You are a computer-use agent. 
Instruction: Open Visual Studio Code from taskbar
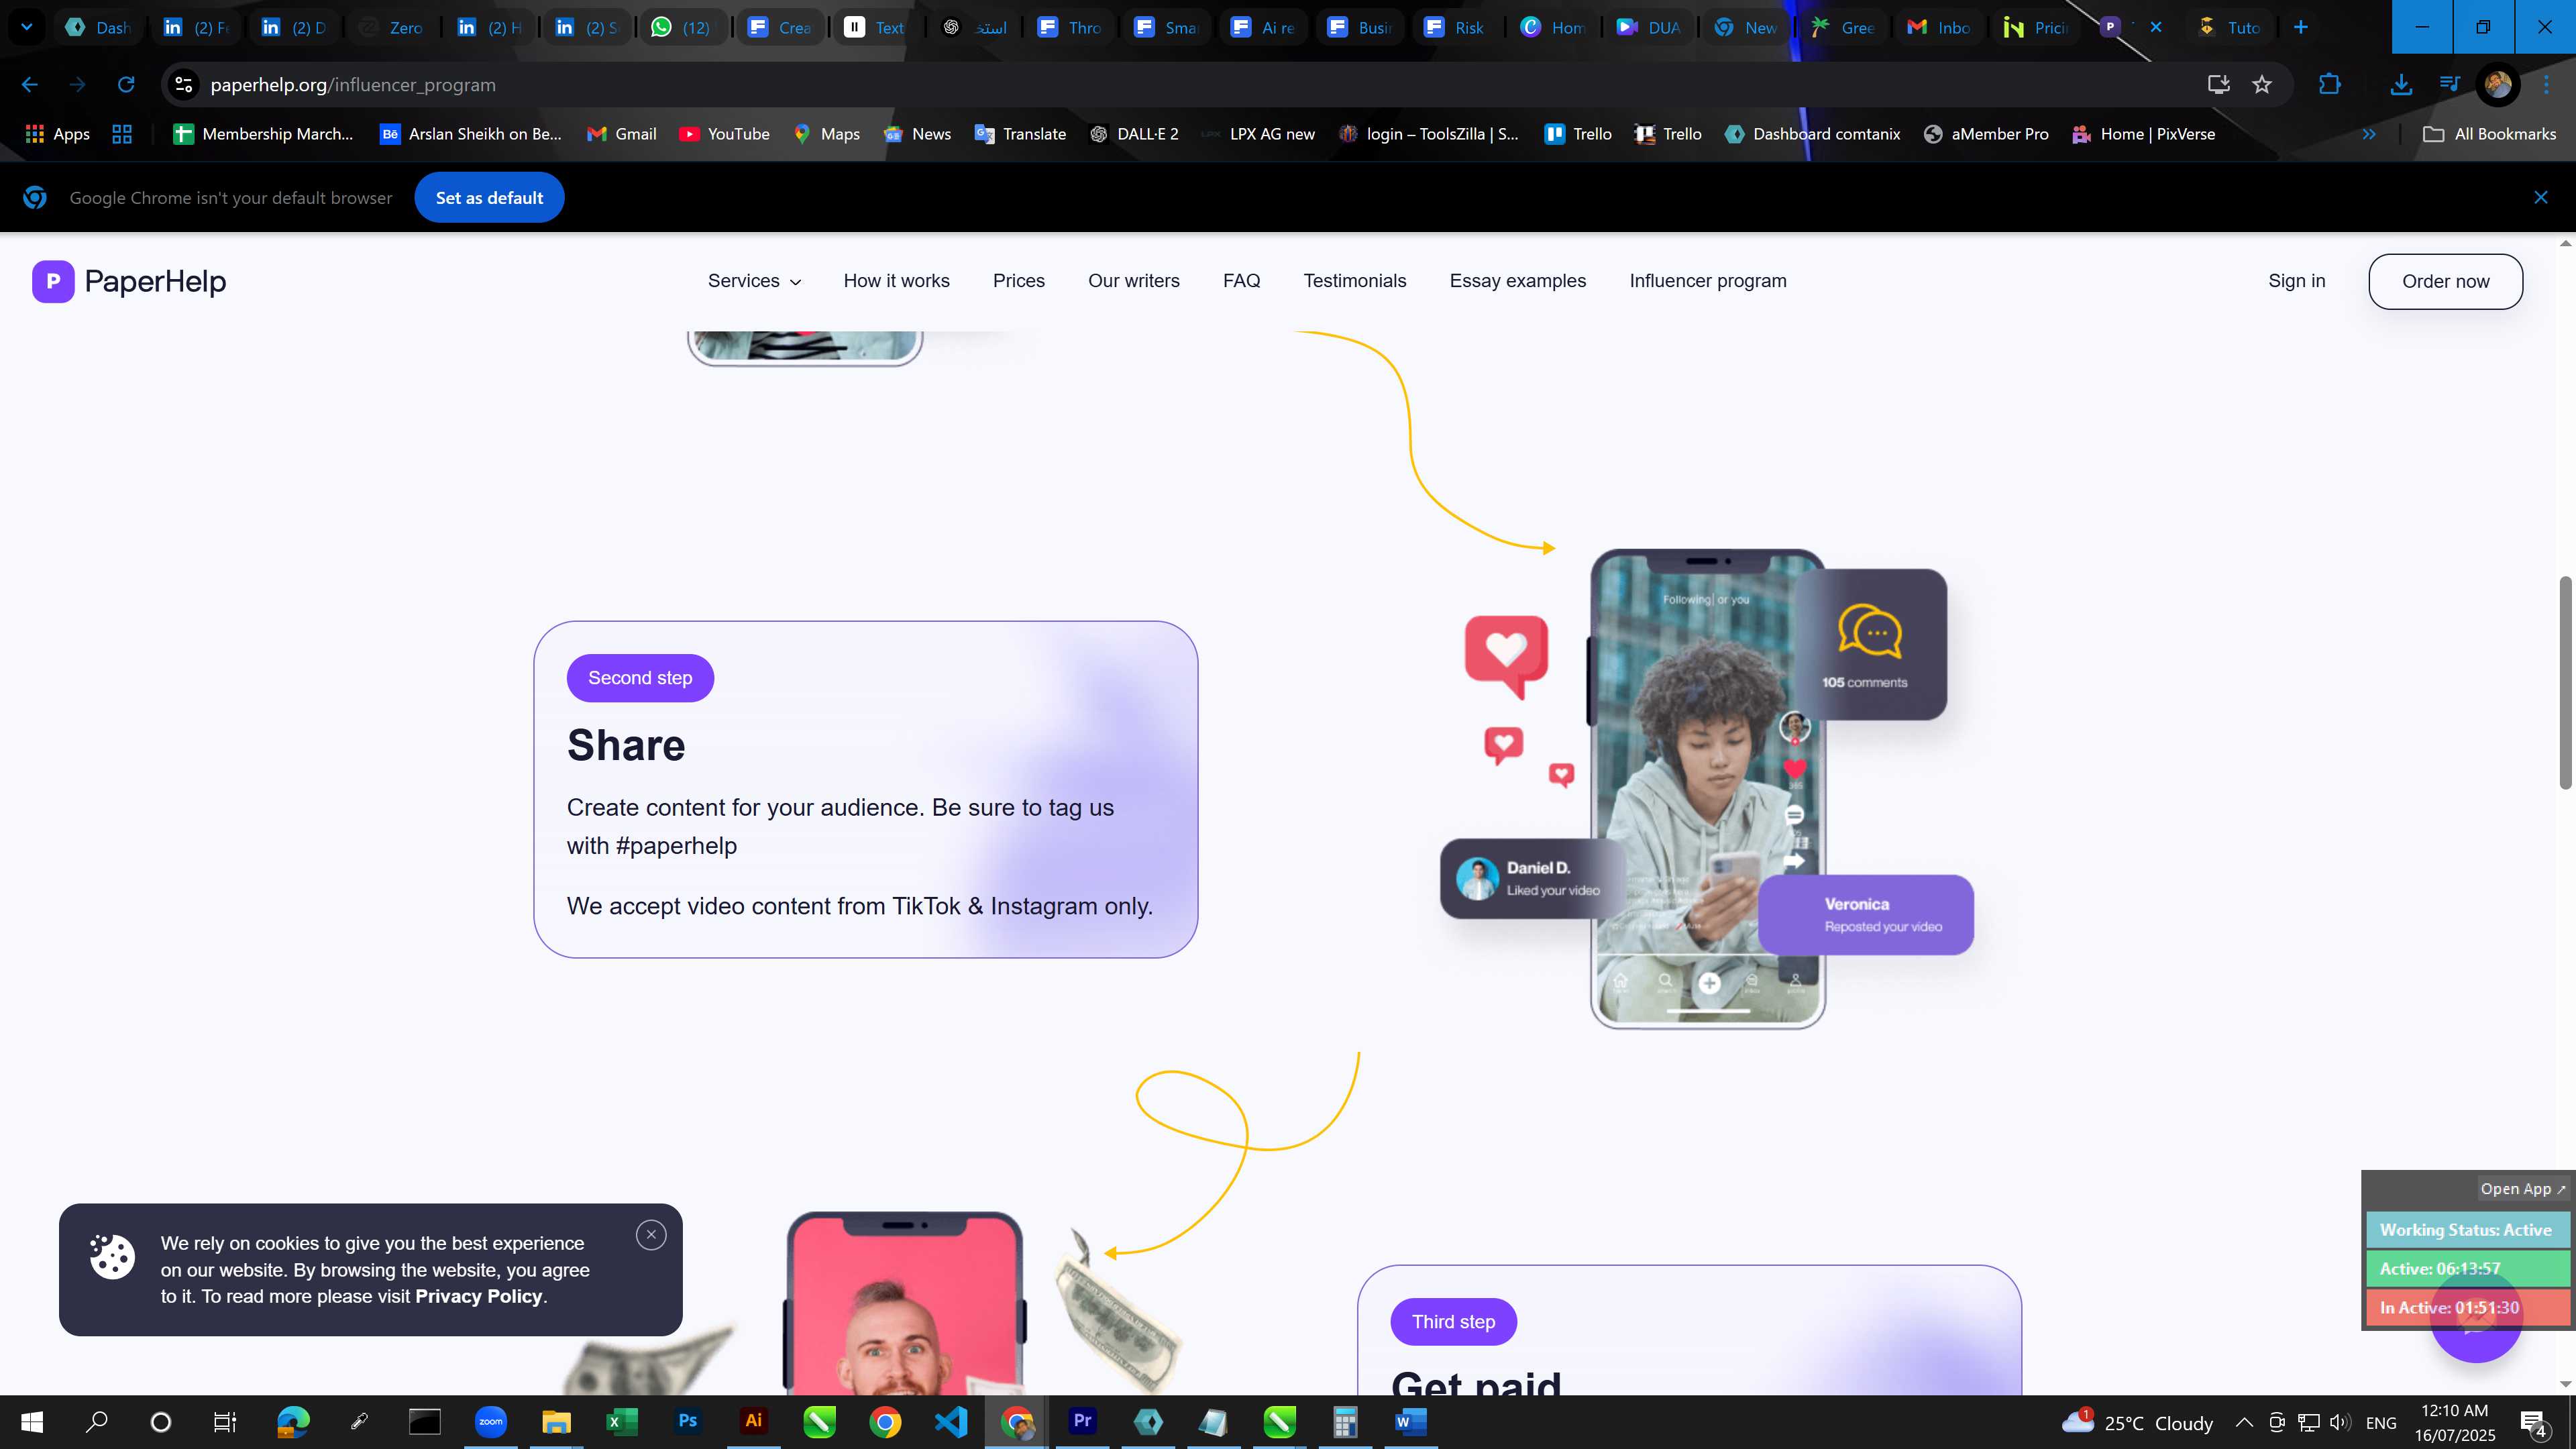click(950, 1422)
